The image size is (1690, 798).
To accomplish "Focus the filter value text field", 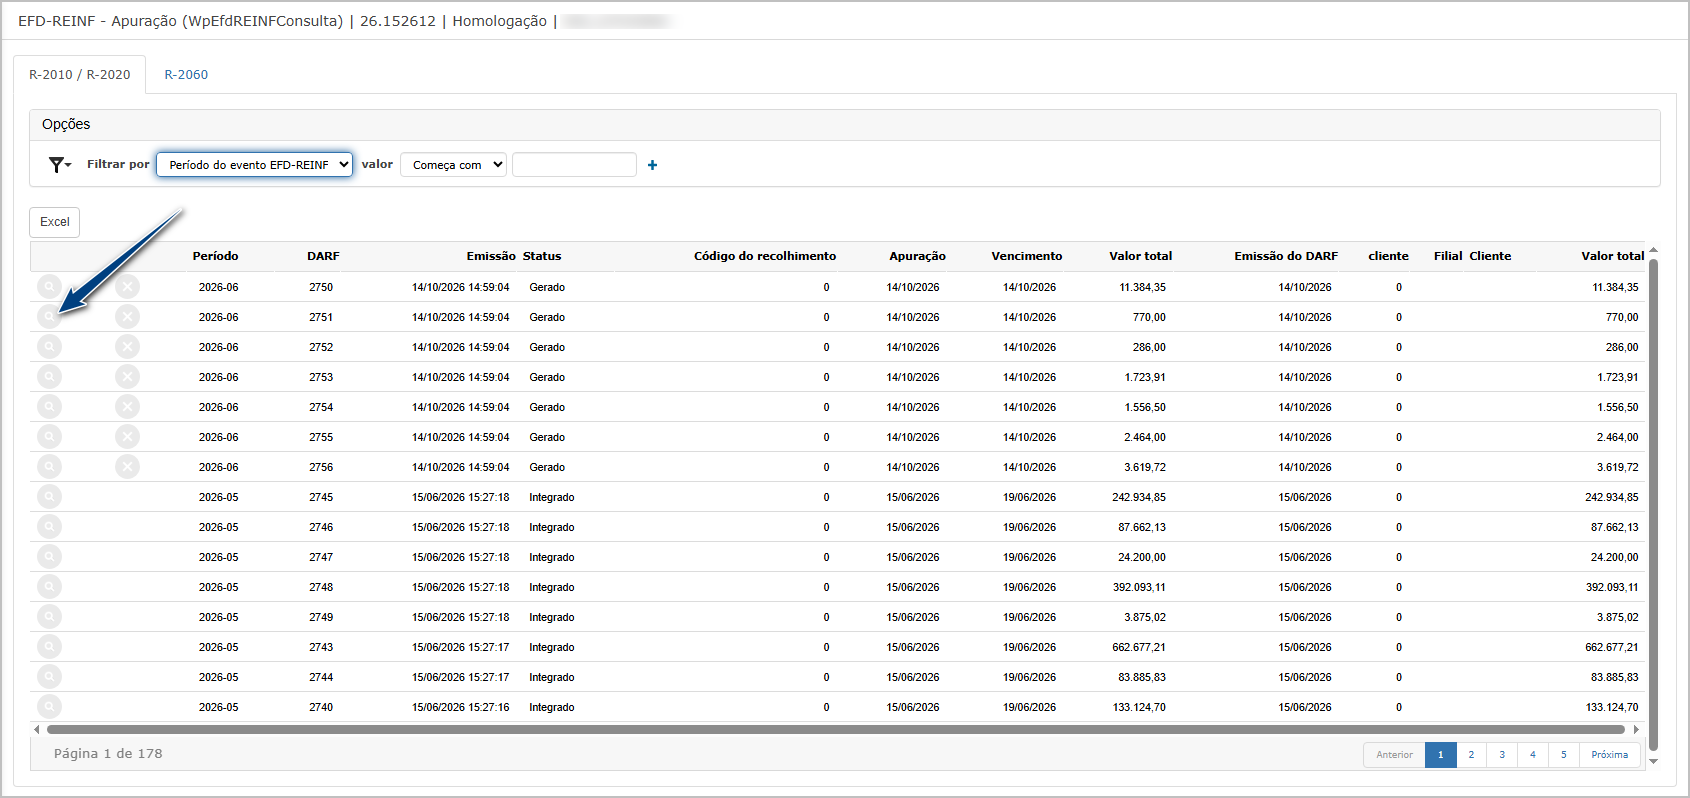I will [x=574, y=165].
